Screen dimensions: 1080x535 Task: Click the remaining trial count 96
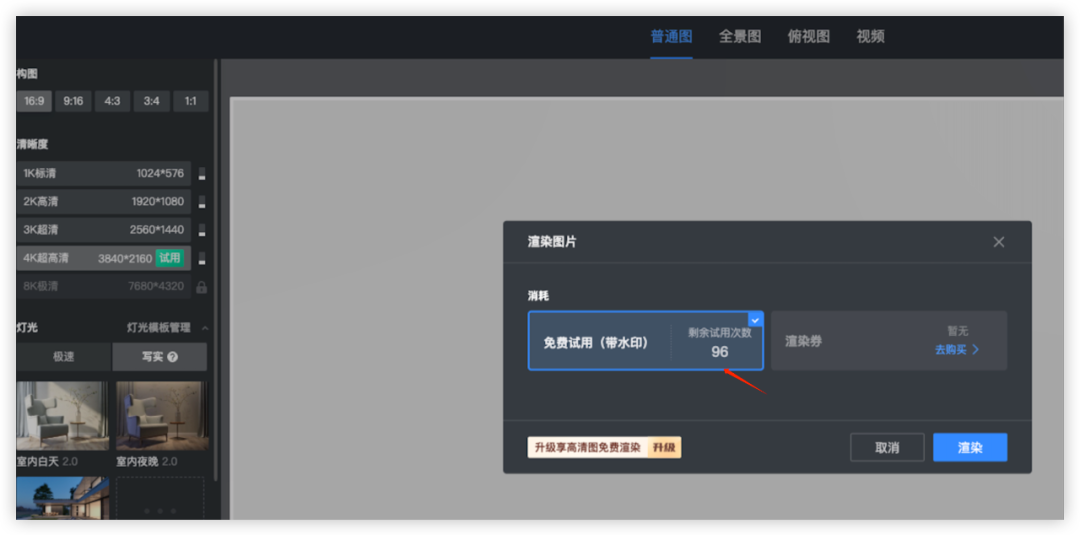coord(720,352)
